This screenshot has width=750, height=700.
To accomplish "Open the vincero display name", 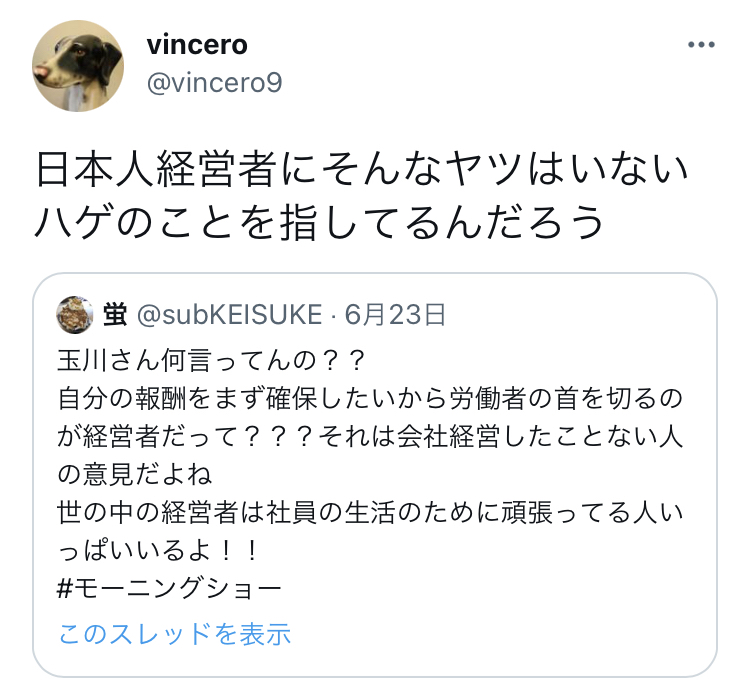I will click(x=197, y=45).
